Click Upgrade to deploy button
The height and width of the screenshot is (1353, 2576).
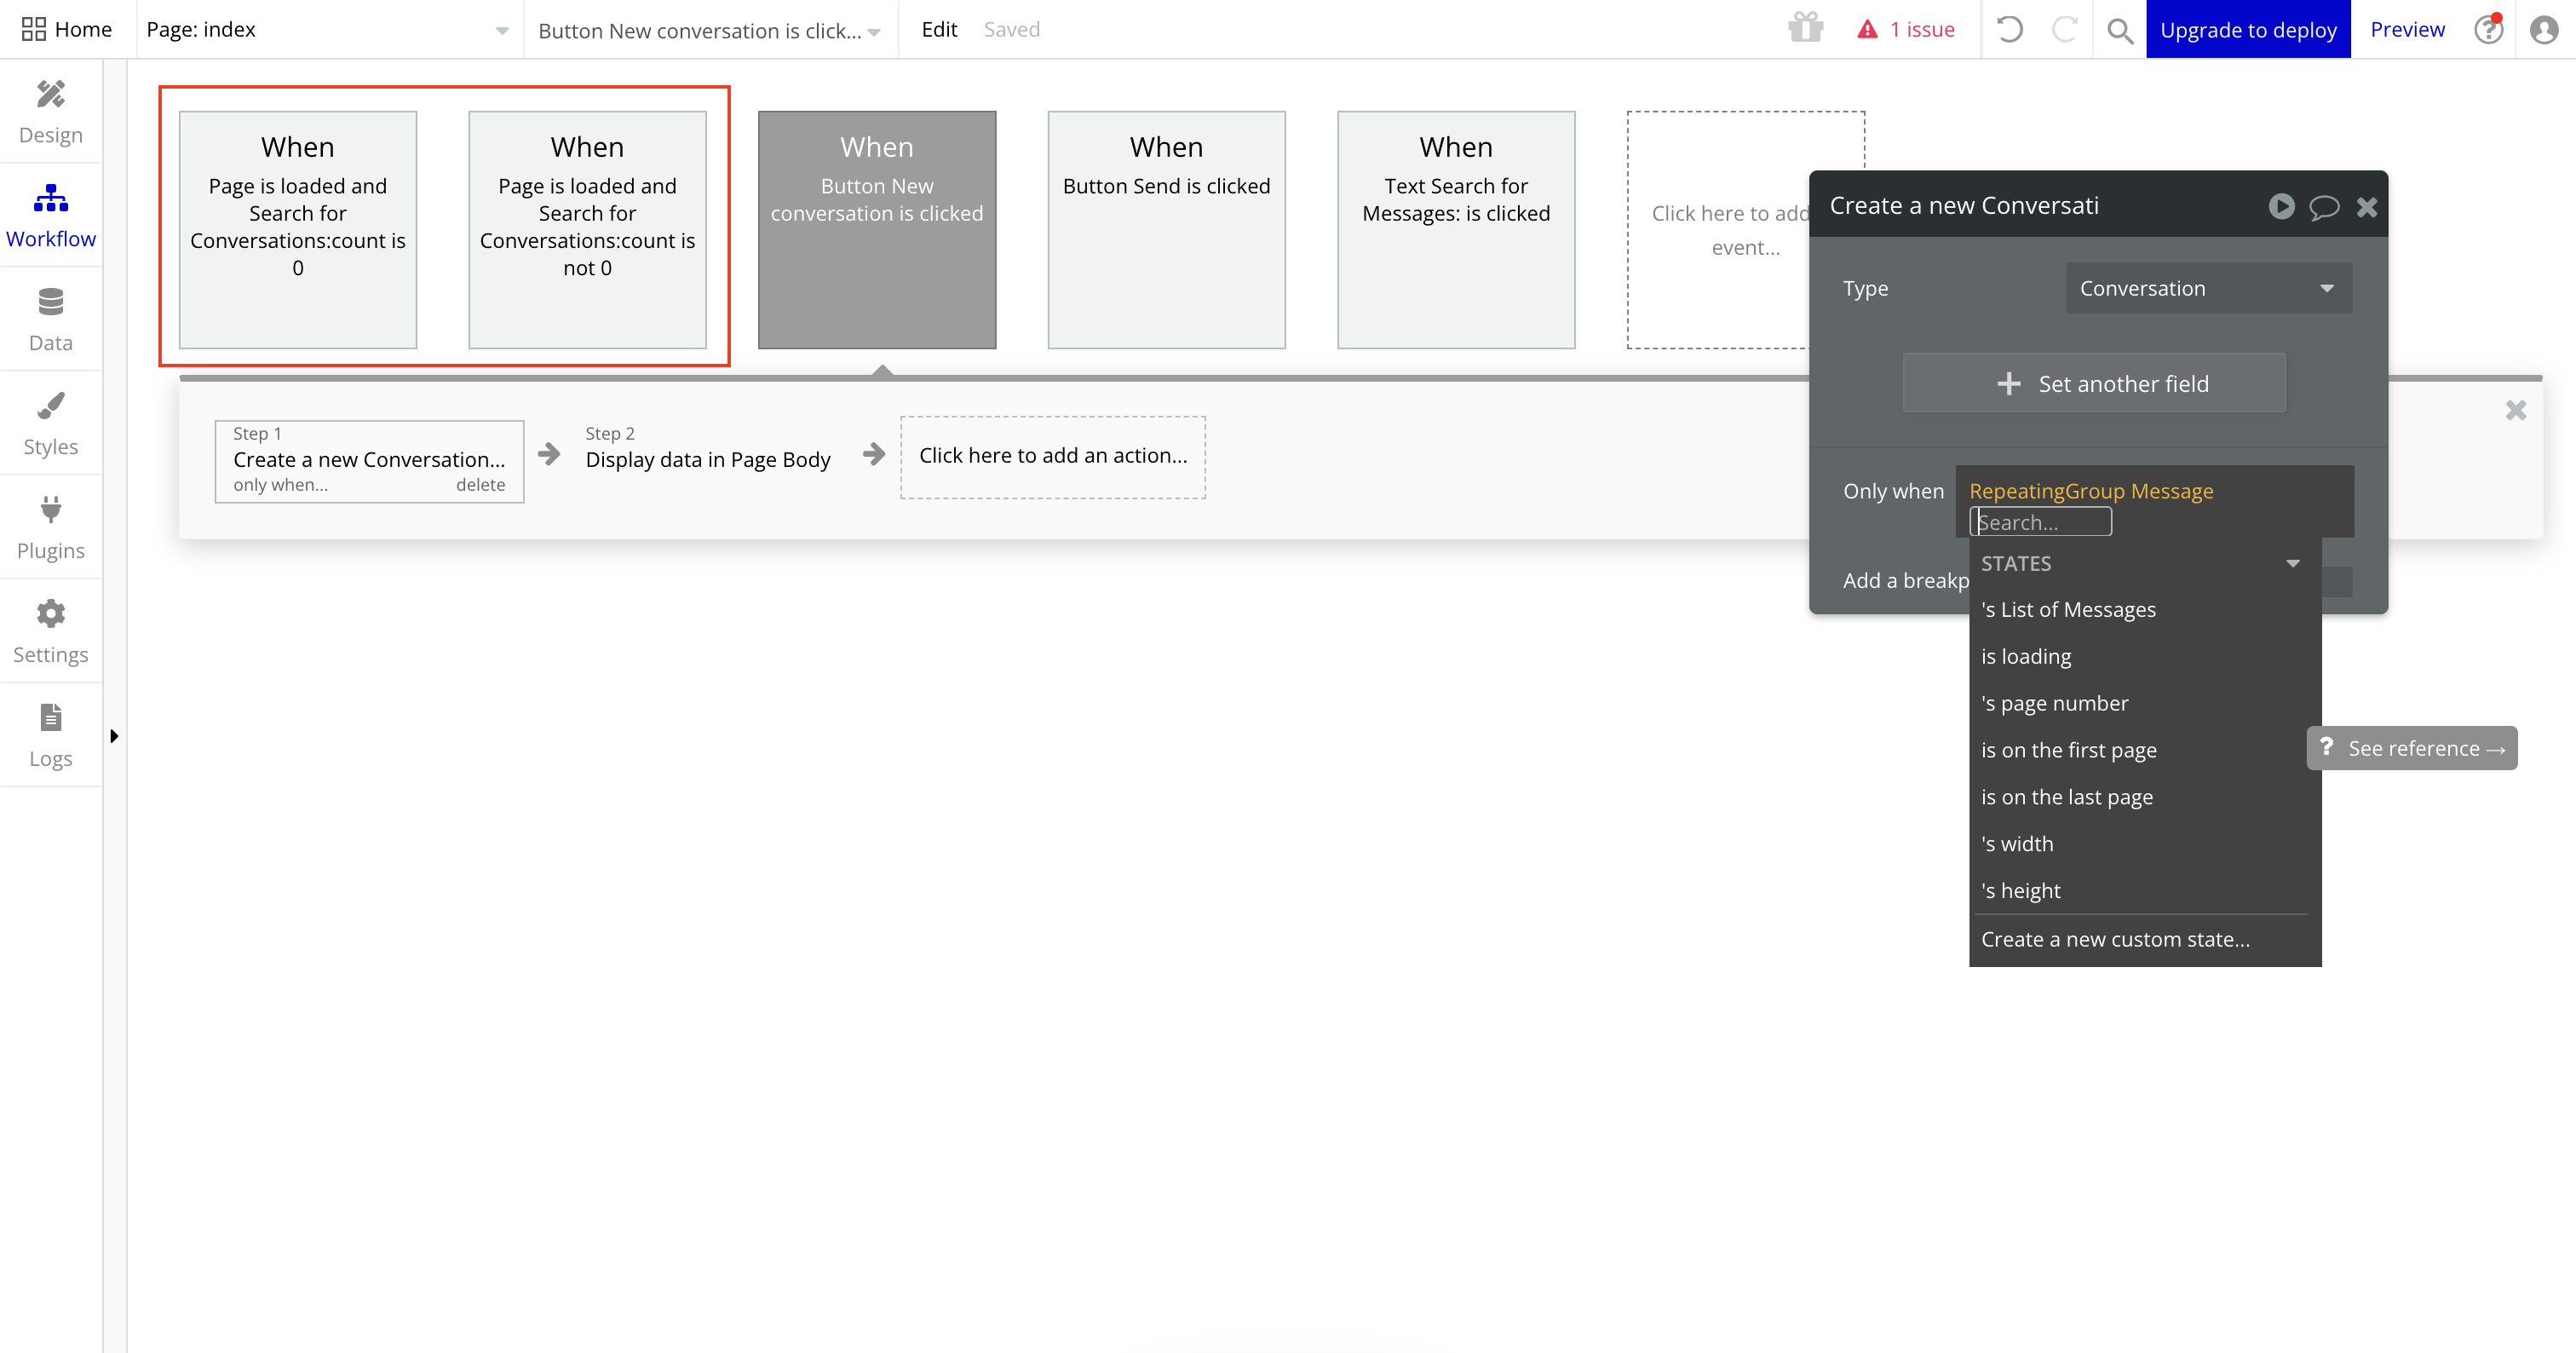(x=2247, y=30)
